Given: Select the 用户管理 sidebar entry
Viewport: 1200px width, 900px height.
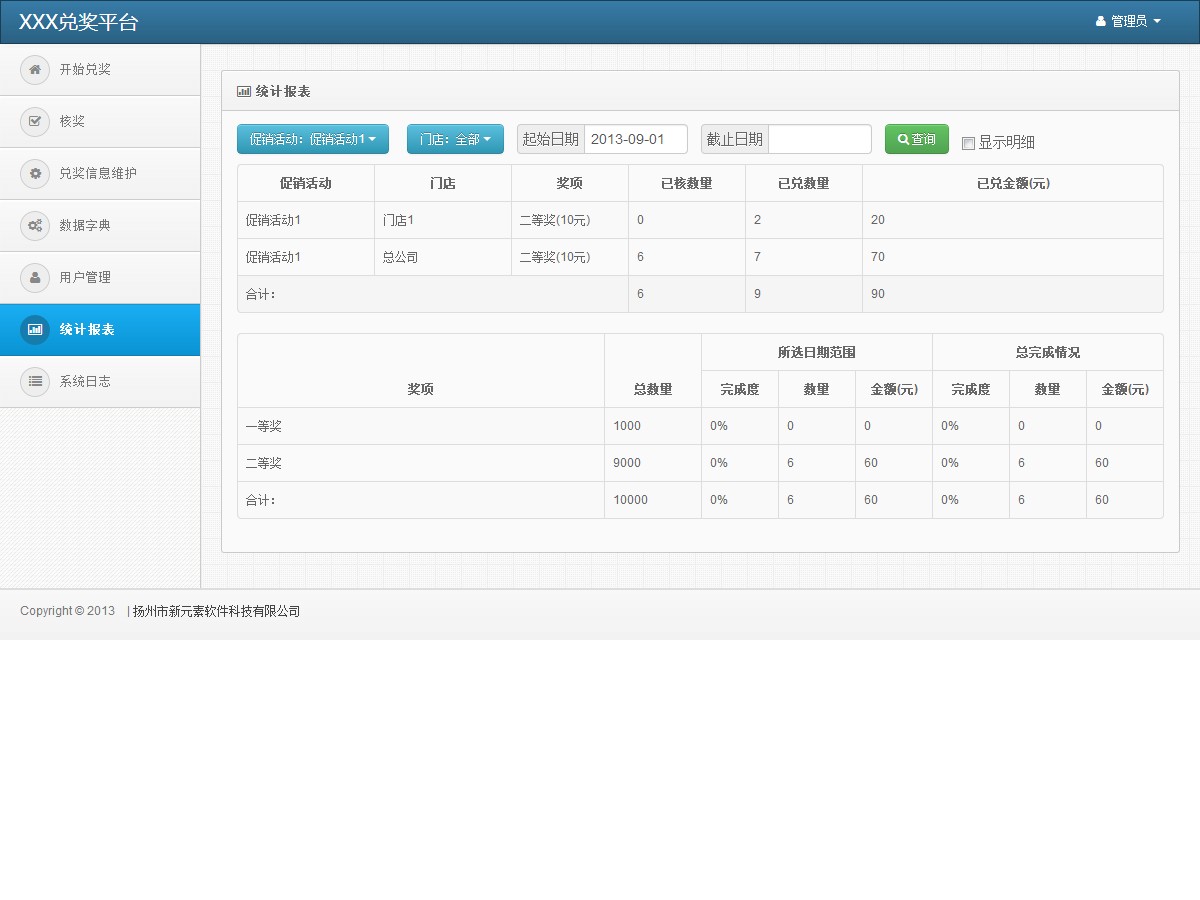Looking at the screenshot, I should point(85,278).
